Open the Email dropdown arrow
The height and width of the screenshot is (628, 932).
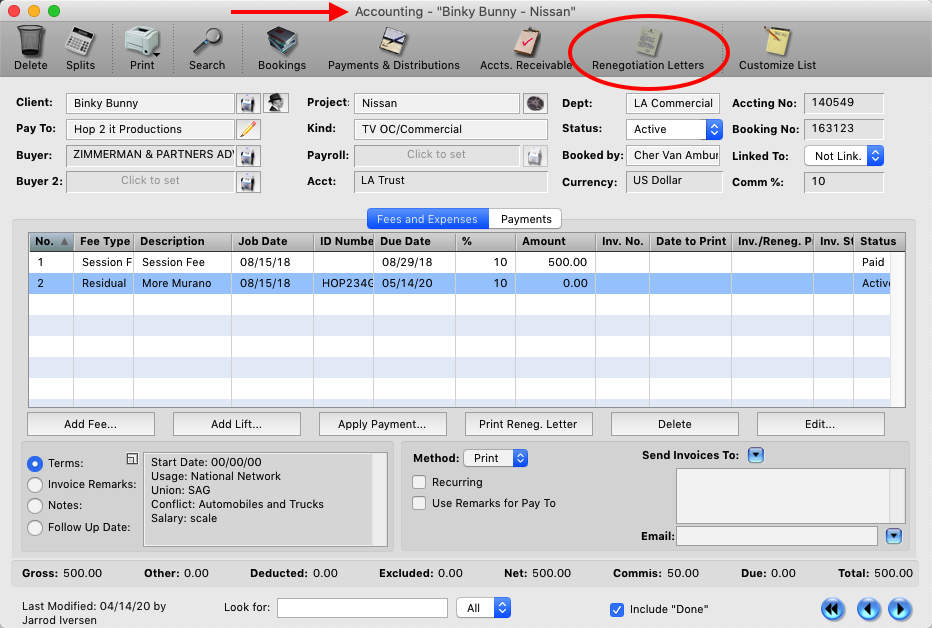point(893,536)
